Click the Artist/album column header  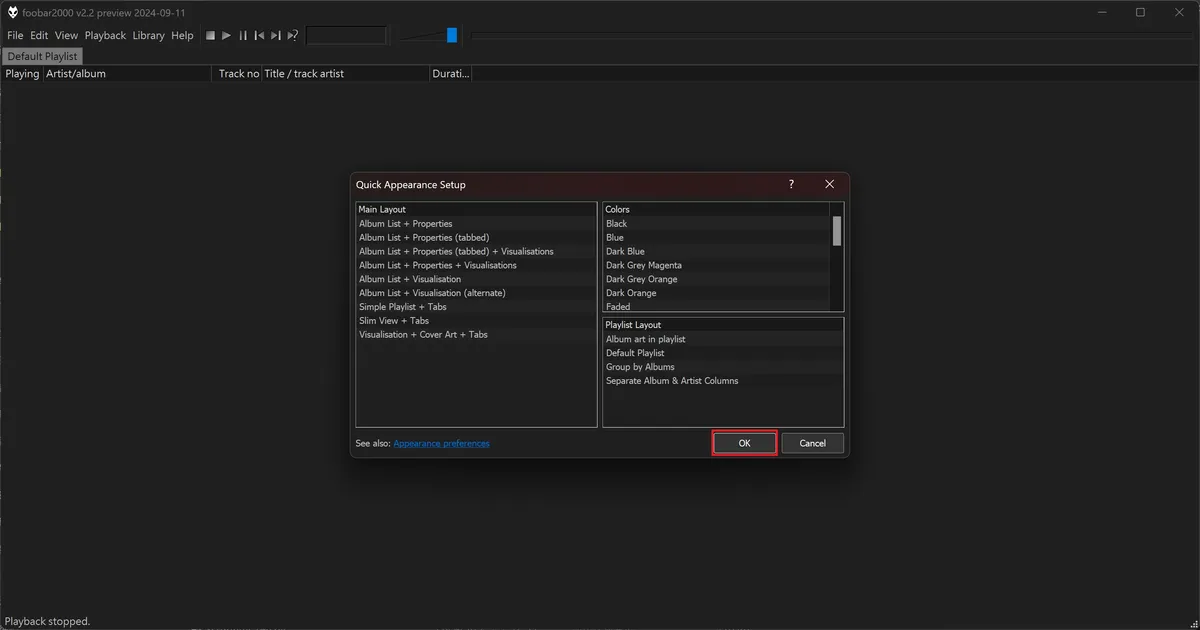(129, 73)
